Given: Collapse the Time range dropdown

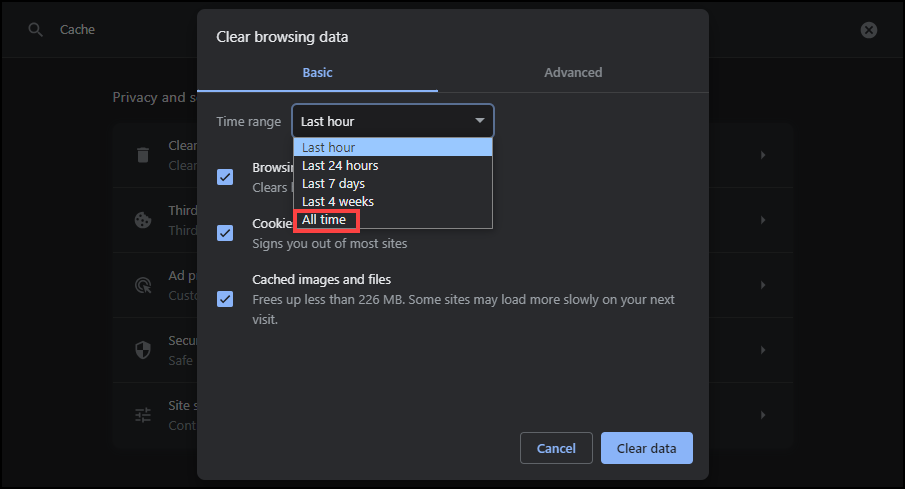Looking at the screenshot, I should (392, 121).
